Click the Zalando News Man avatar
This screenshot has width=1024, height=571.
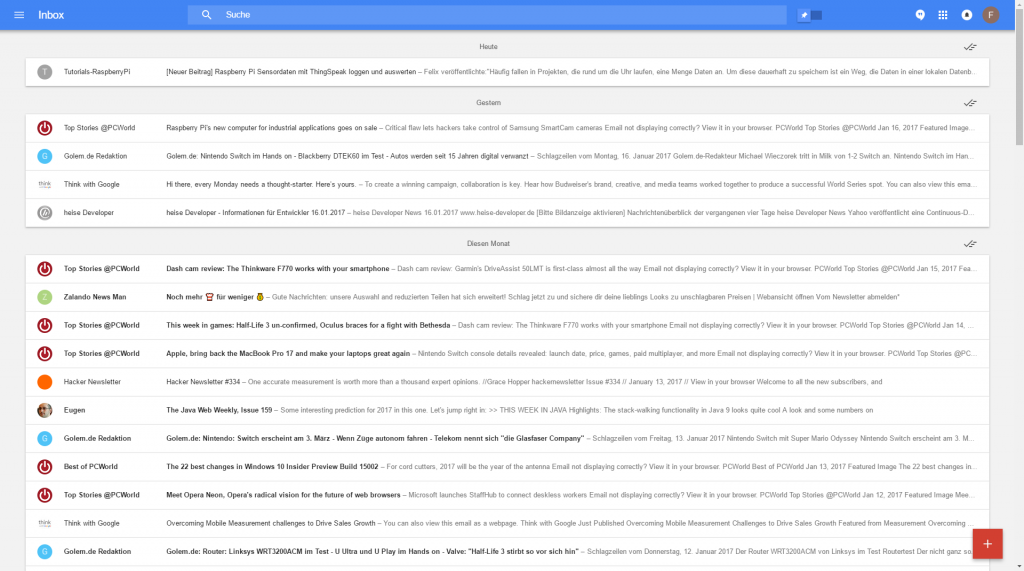point(44,297)
